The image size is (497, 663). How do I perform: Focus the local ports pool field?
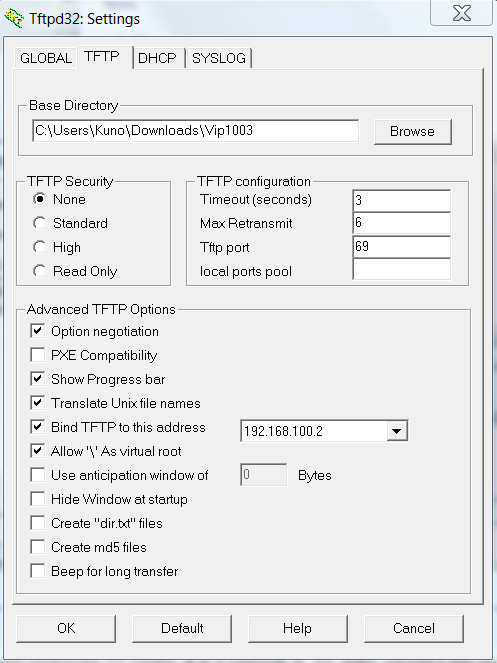click(x=401, y=269)
